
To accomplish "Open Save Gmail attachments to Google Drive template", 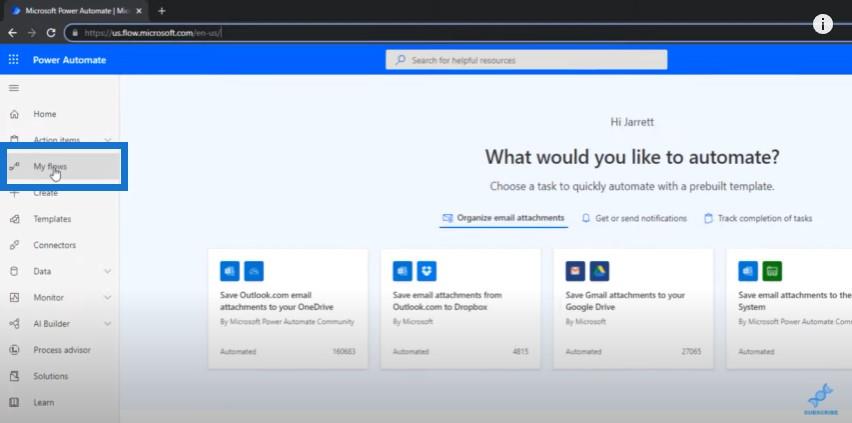I will tap(633, 309).
